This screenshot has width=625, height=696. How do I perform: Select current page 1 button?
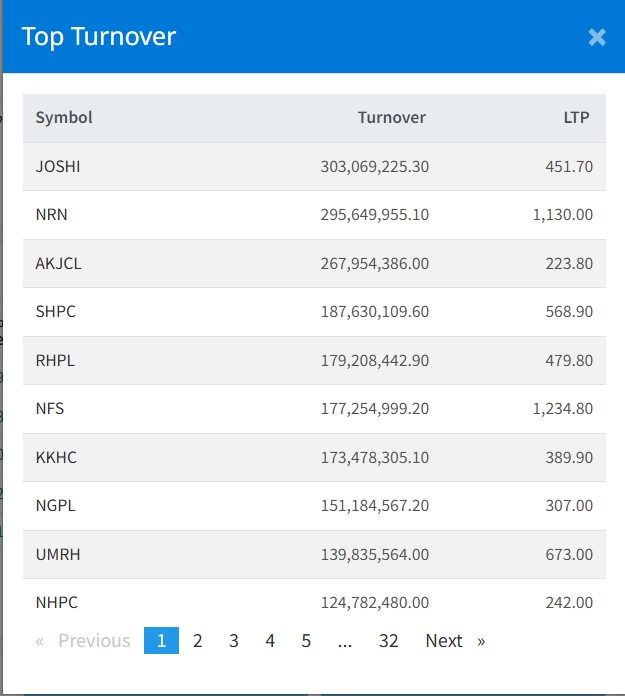pos(161,641)
